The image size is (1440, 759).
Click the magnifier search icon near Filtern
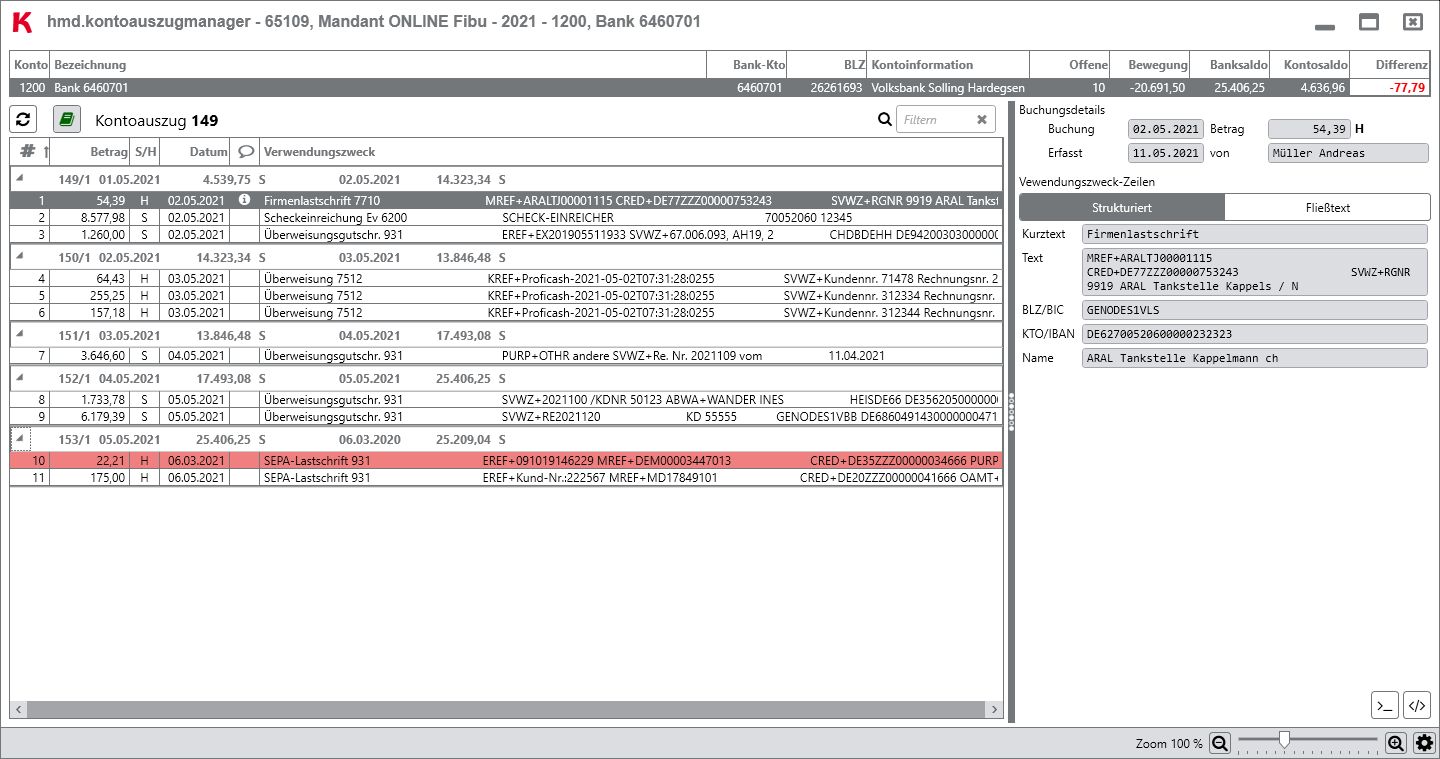pos(884,120)
